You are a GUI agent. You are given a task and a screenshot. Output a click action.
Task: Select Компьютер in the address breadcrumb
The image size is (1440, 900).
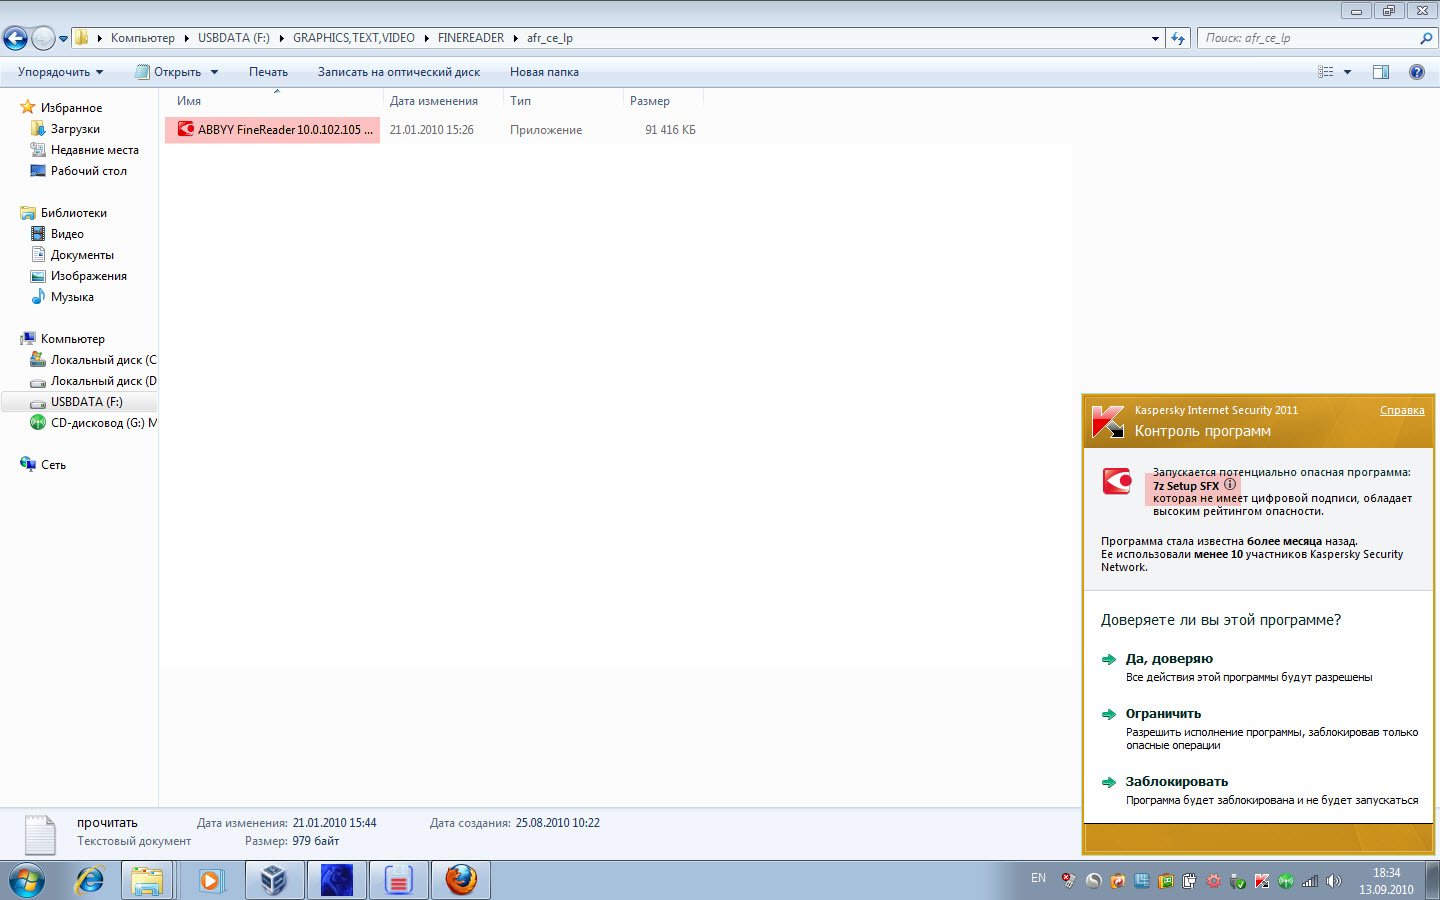(x=142, y=38)
